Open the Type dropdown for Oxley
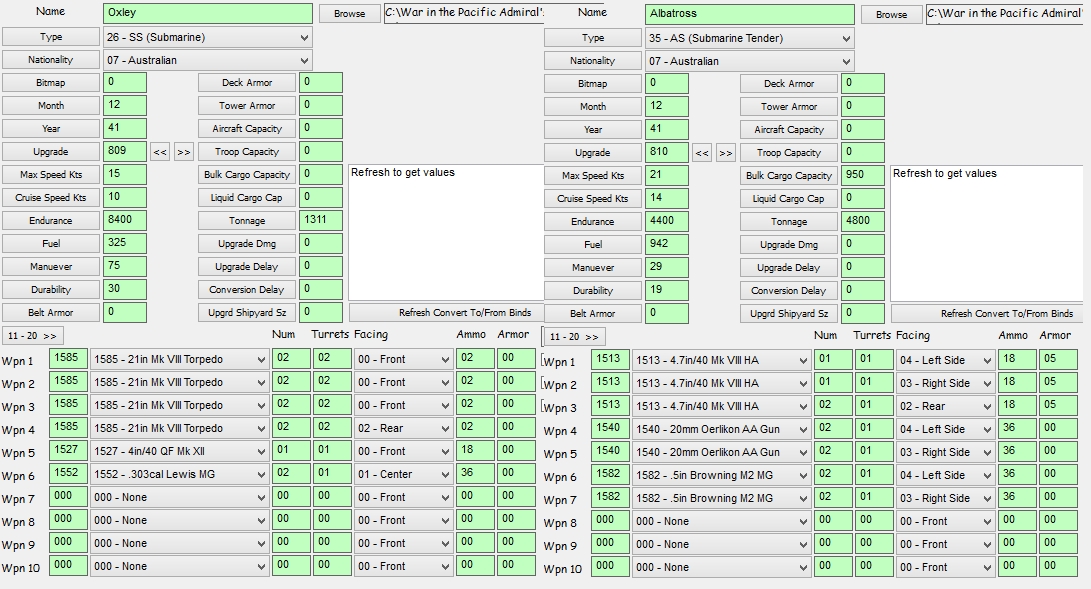The image size is (1091, 589). tap(207, 37)
